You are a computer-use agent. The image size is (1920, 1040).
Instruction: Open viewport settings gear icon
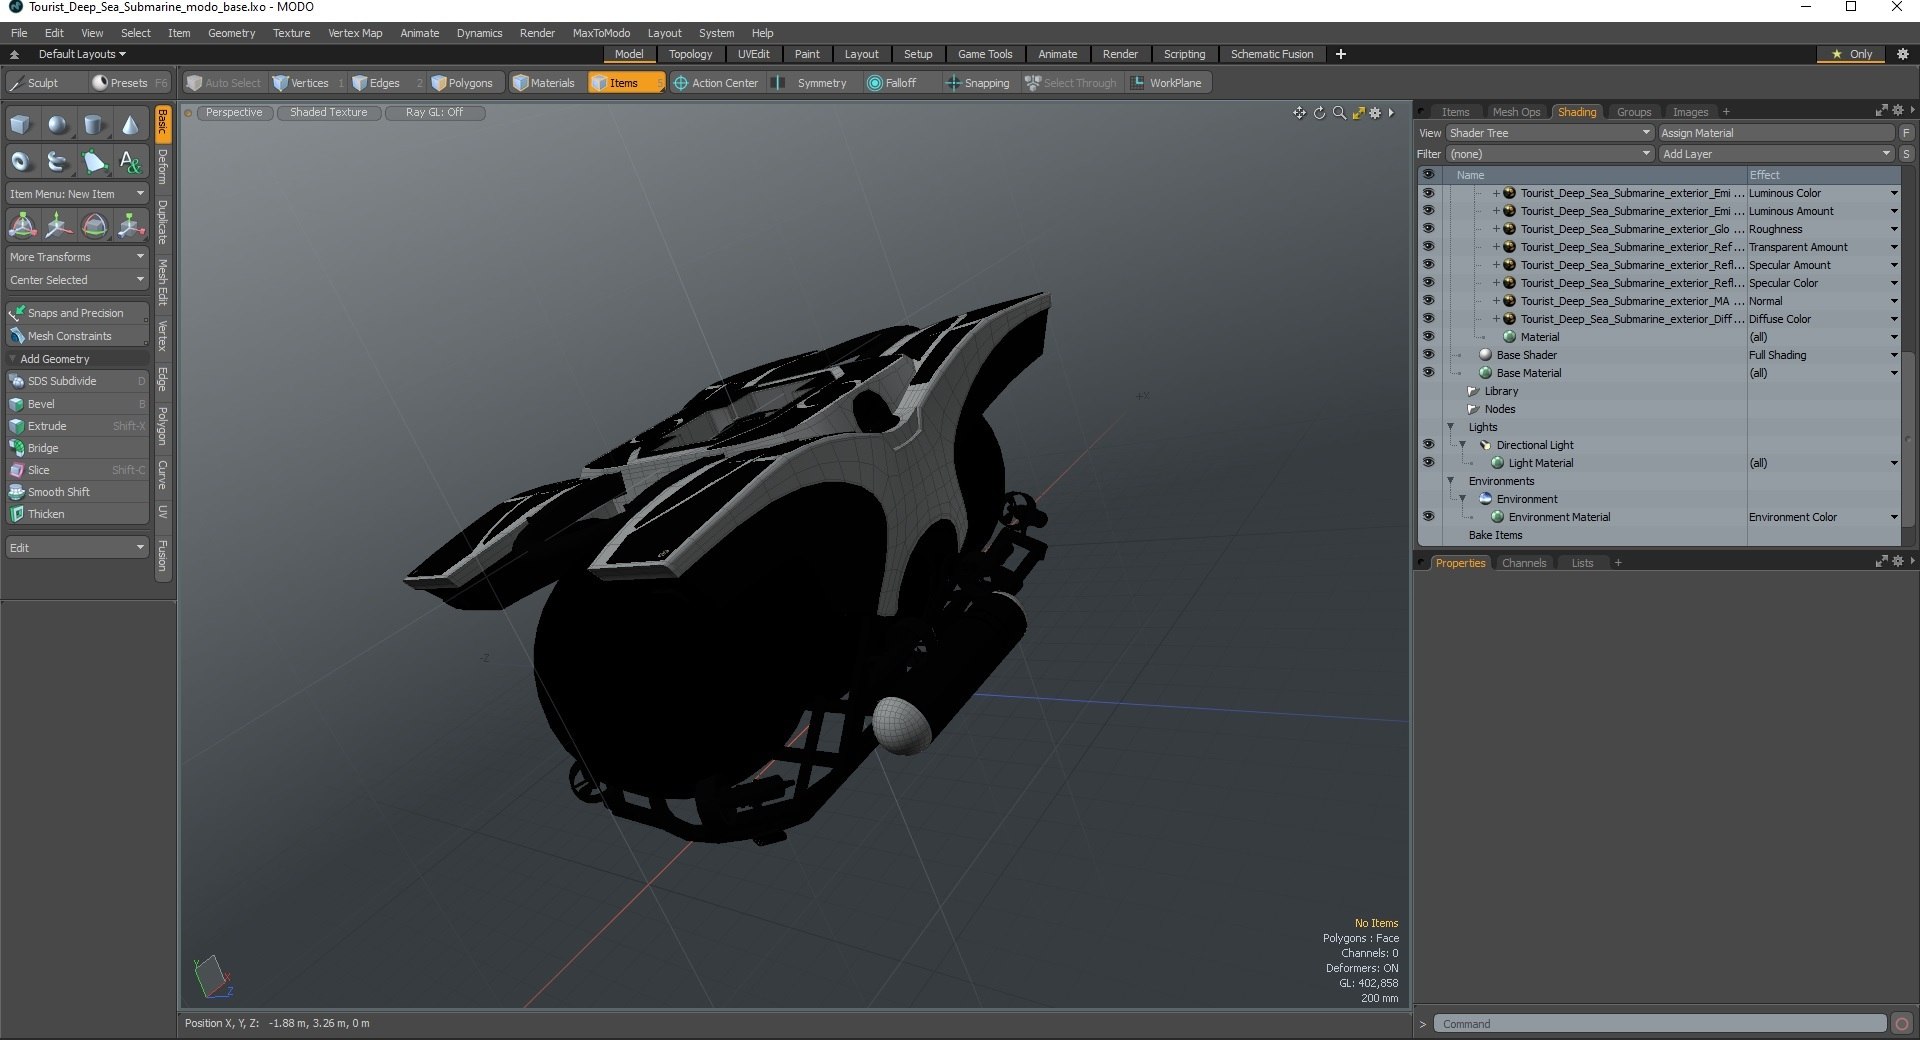1375,113
